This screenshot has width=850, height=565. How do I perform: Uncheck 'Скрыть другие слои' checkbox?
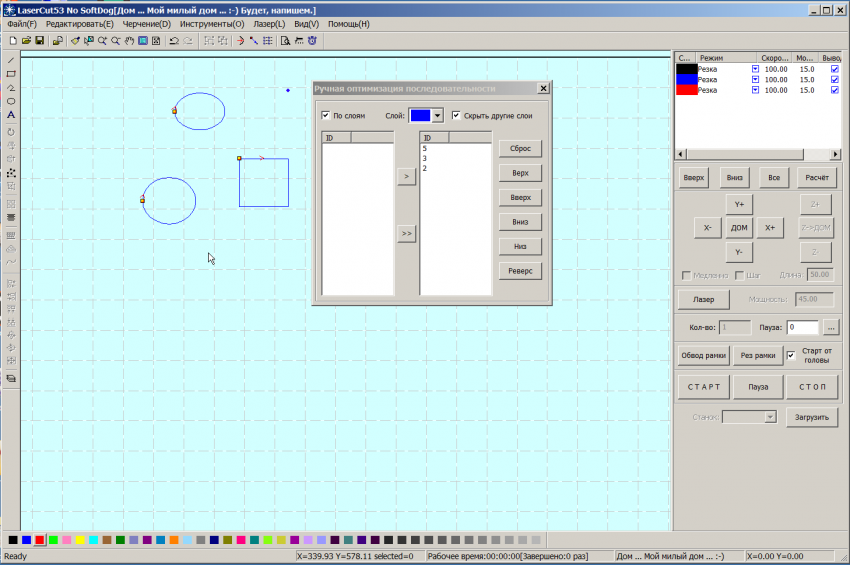(x=457, y=116)
